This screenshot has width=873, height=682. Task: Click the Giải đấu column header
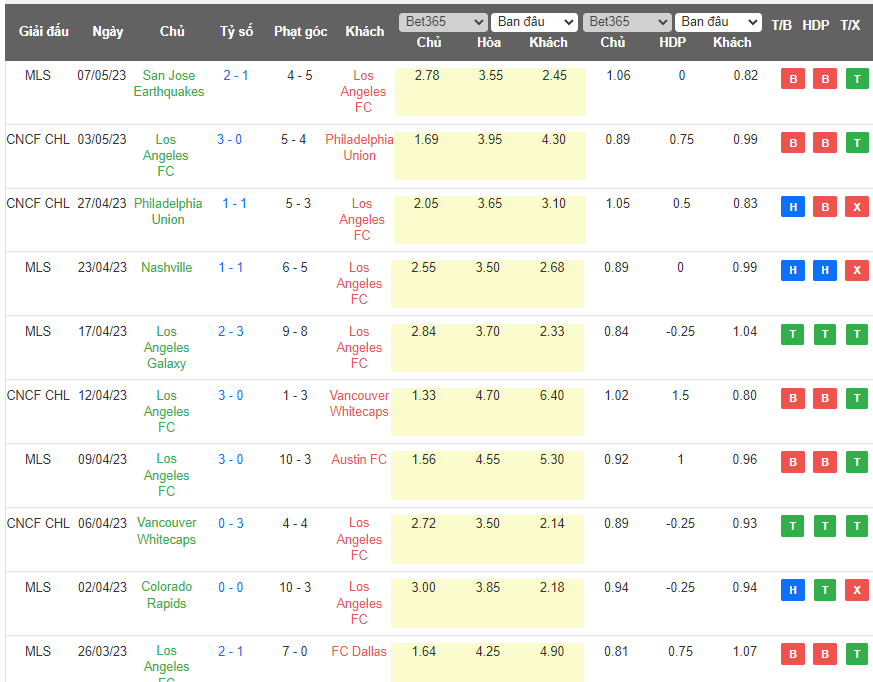[x=43, y=31]
